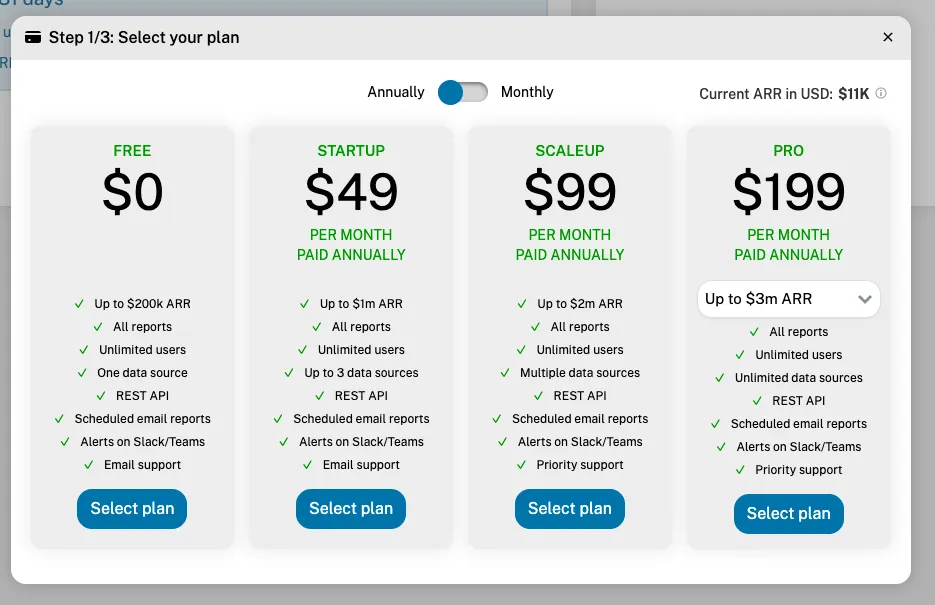Click Select plan under the STARTUP tier
935x605 pixels.
pos(350,508)
